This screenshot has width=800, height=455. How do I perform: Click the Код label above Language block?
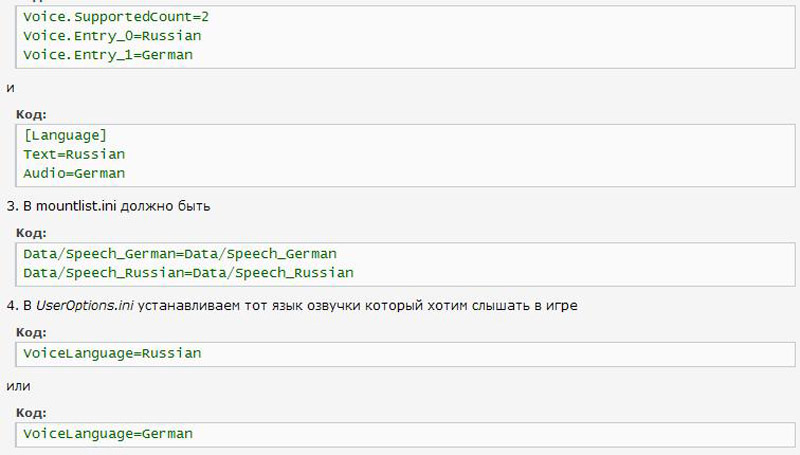[31, 114]
